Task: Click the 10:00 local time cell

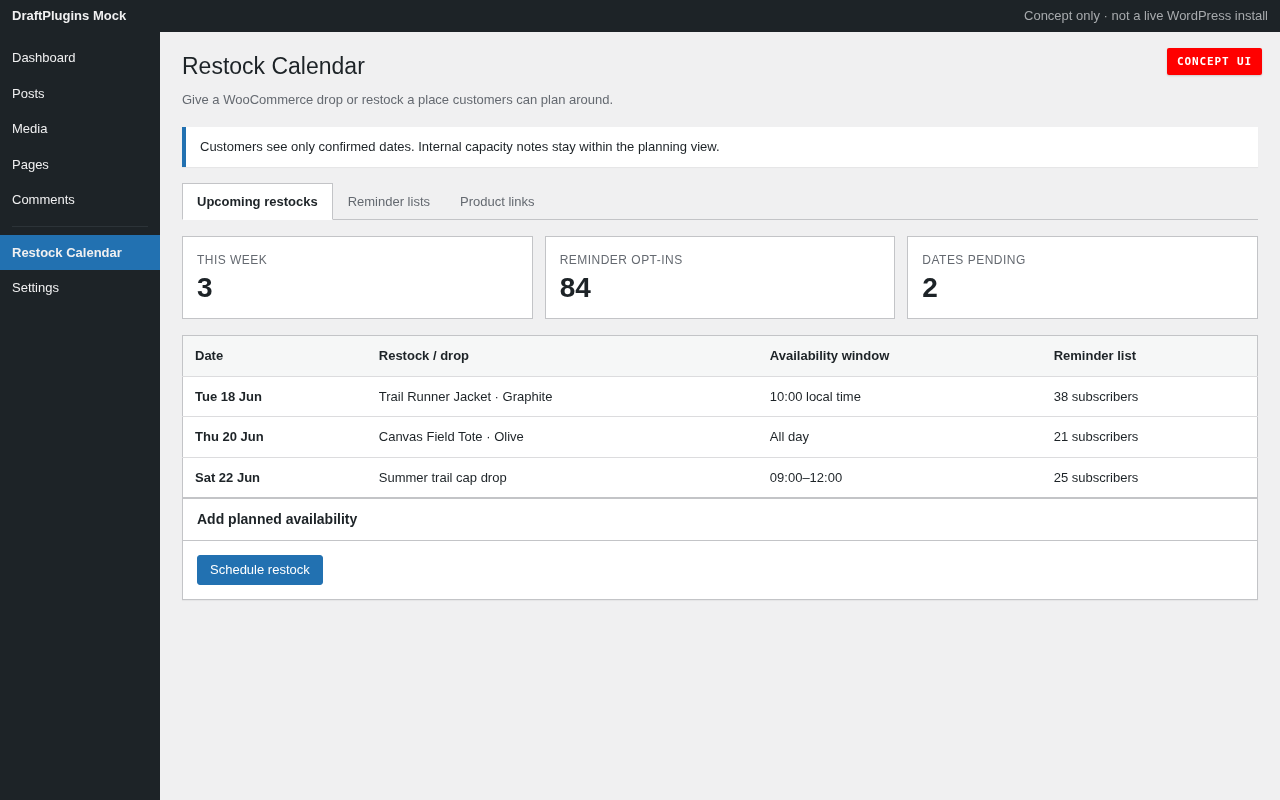Action: coord(900,397)
